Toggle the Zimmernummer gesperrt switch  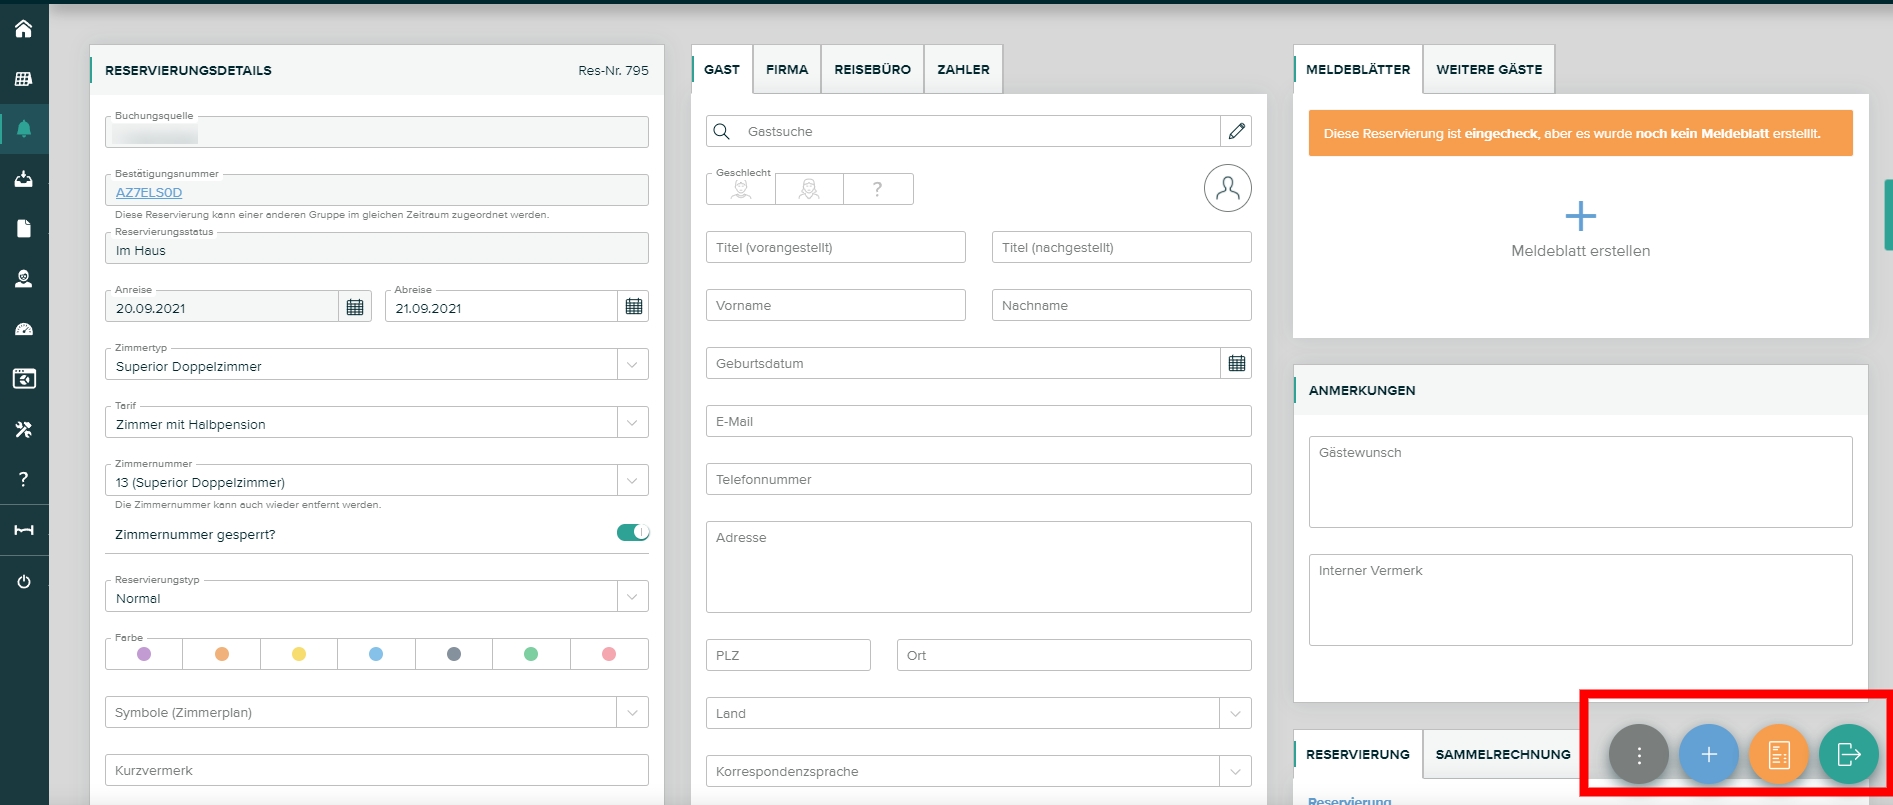click(632, 533)
